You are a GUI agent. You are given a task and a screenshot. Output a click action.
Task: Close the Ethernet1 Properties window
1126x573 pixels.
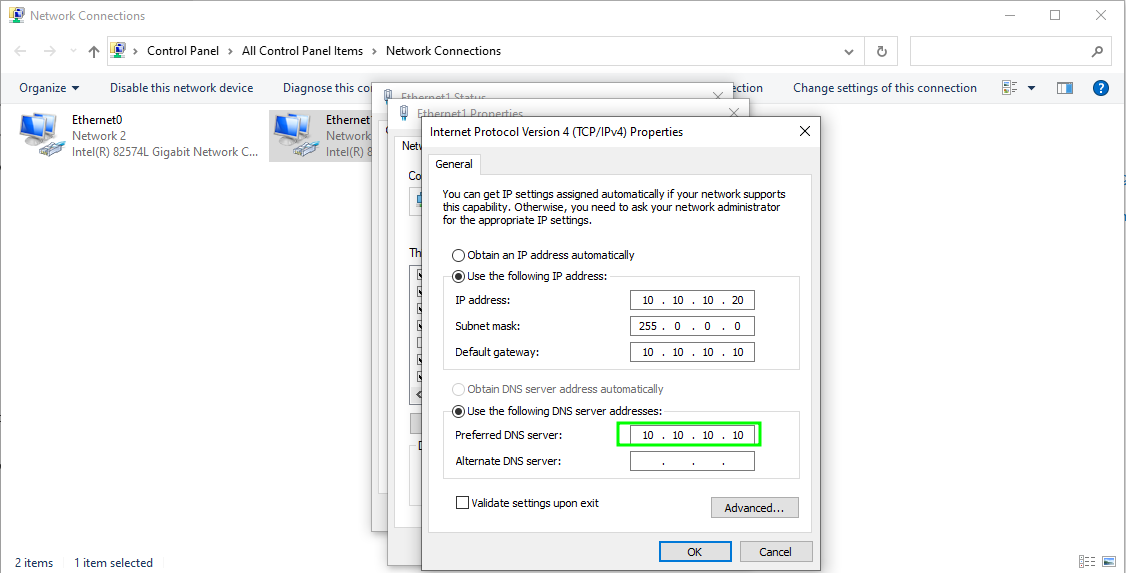733,113
